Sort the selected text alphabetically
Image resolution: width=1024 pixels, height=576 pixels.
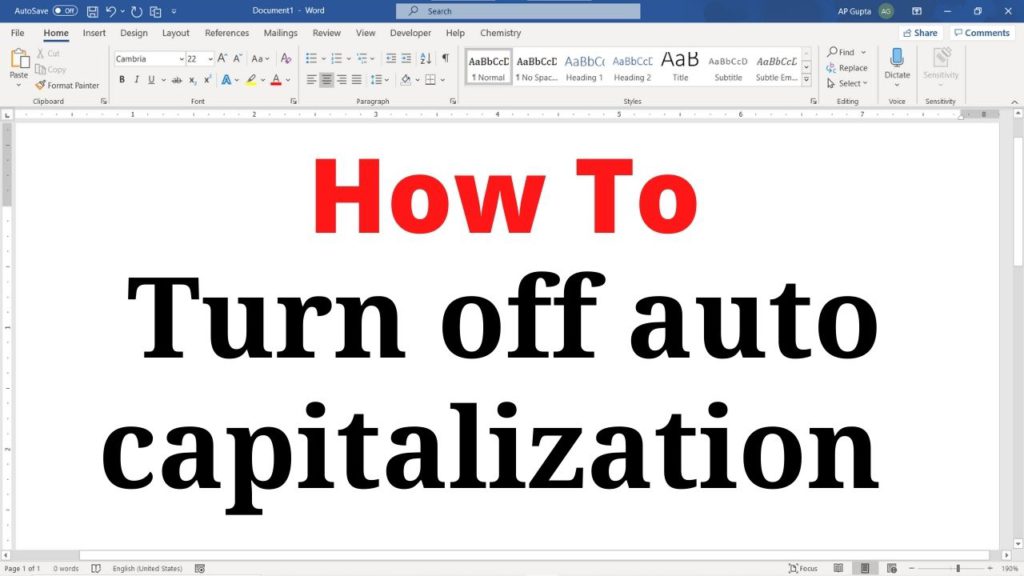(424, 58)
